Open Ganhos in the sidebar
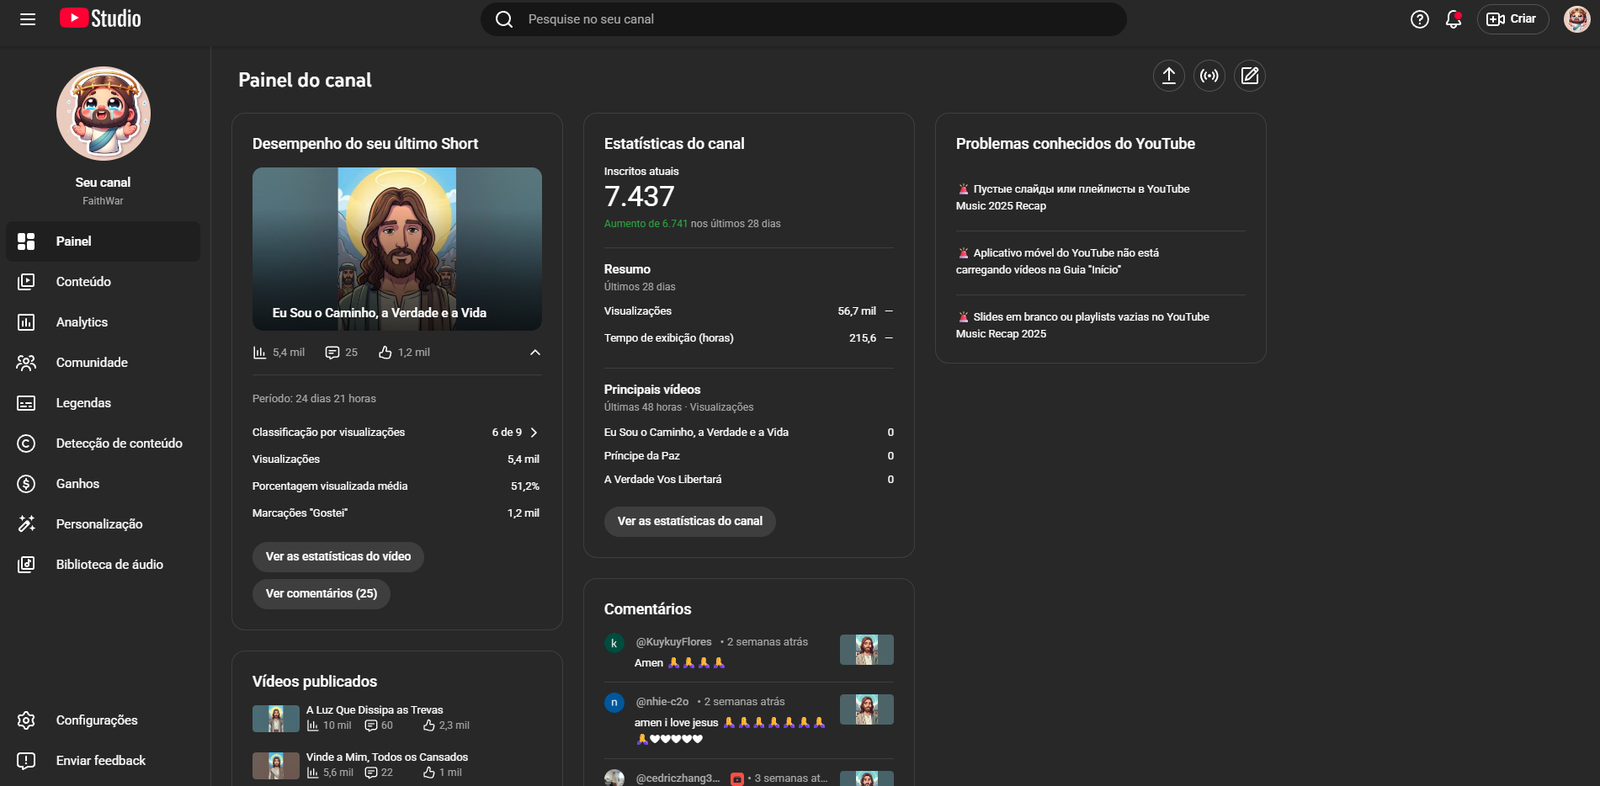 (x=77, y=484)
